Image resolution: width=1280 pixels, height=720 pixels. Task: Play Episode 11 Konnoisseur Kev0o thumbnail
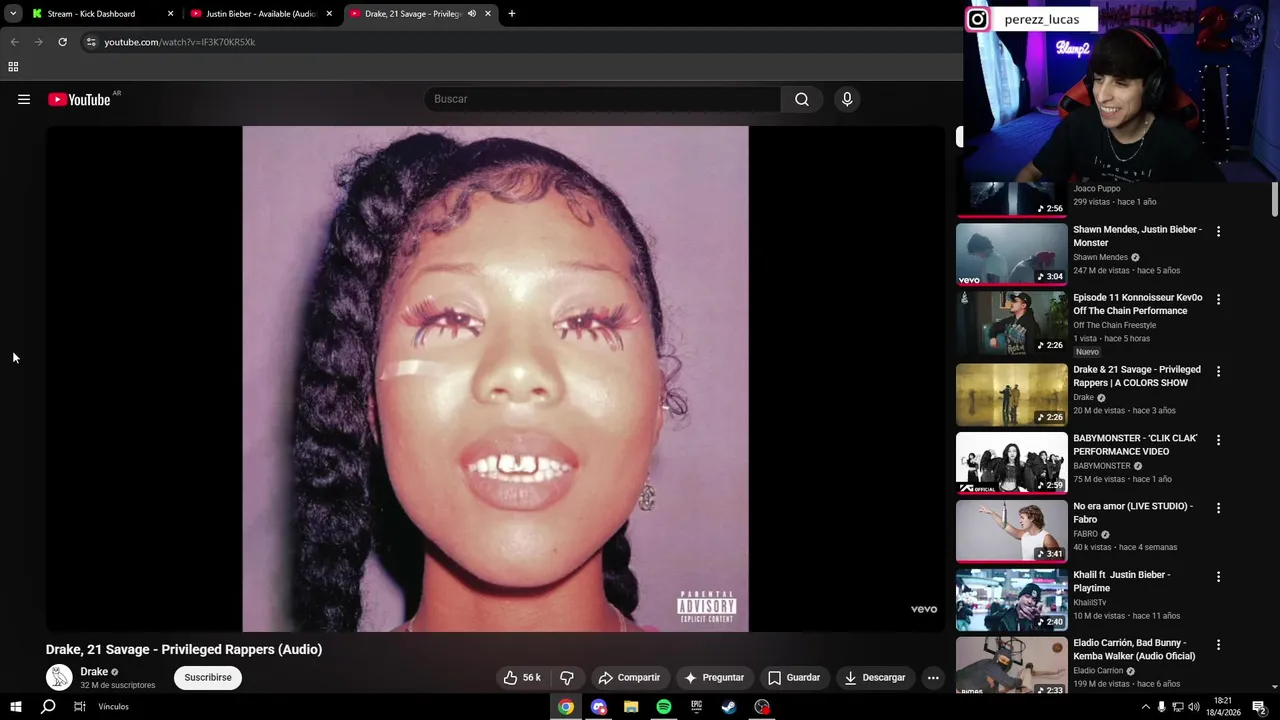click(x=1011, y=323)
